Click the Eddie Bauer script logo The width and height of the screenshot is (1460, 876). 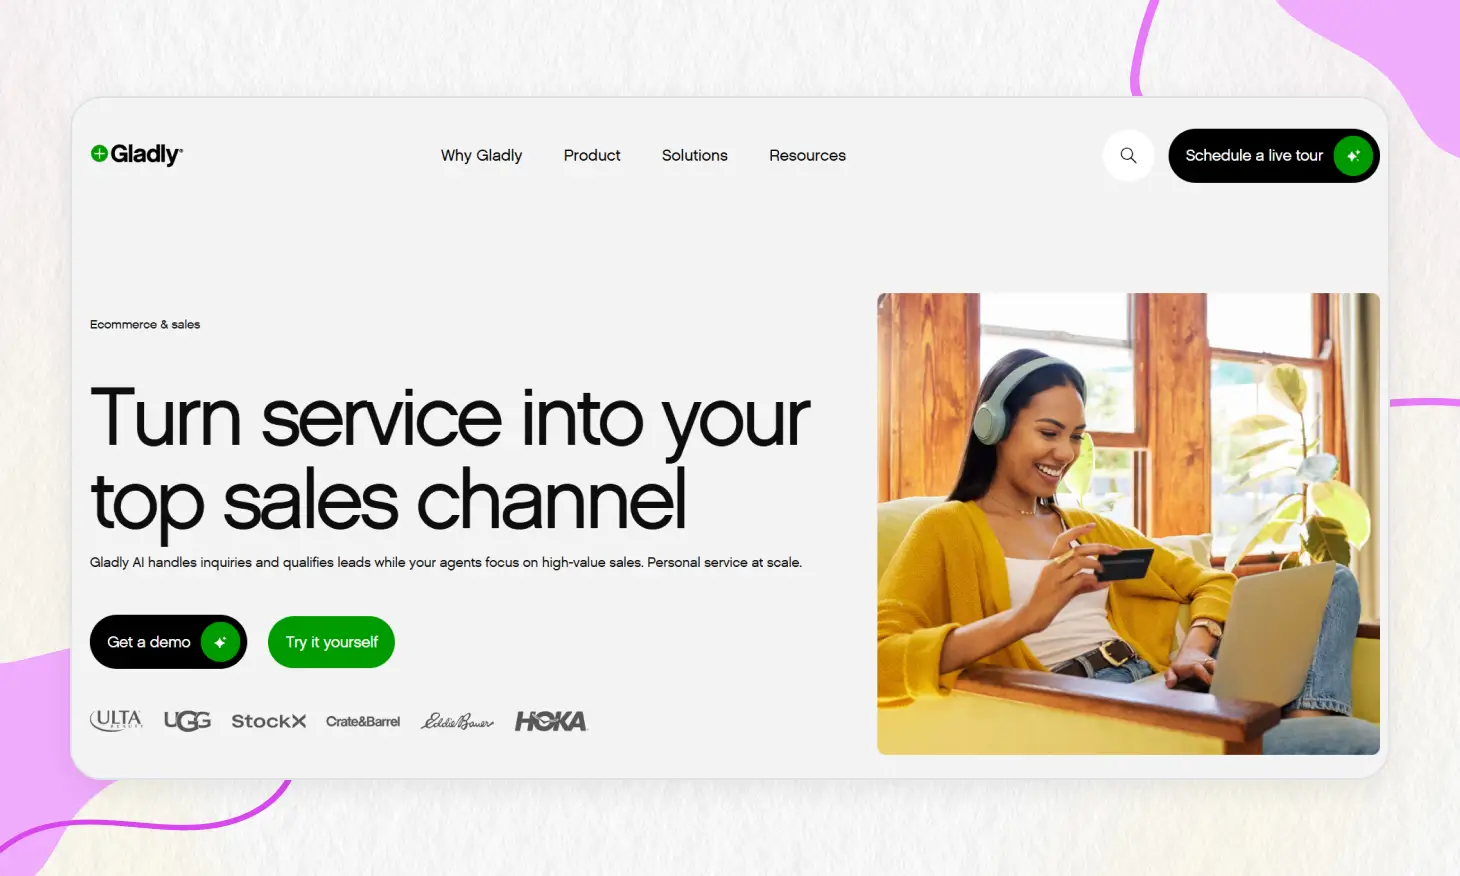(x=457, y=721)
